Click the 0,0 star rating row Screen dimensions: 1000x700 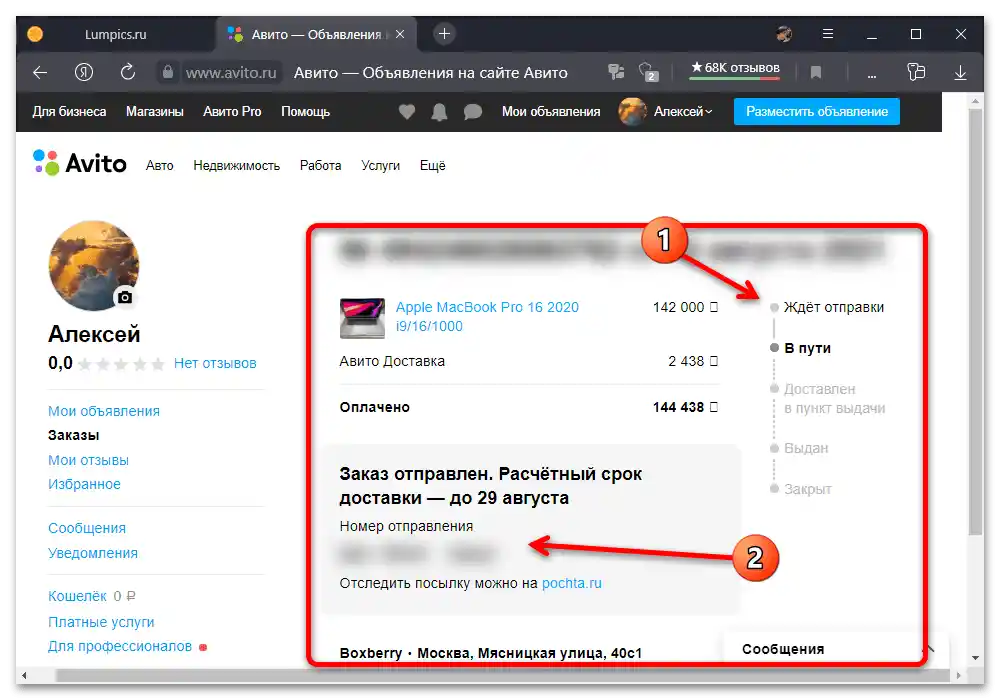pyautogui.click(x=107, y=363)
